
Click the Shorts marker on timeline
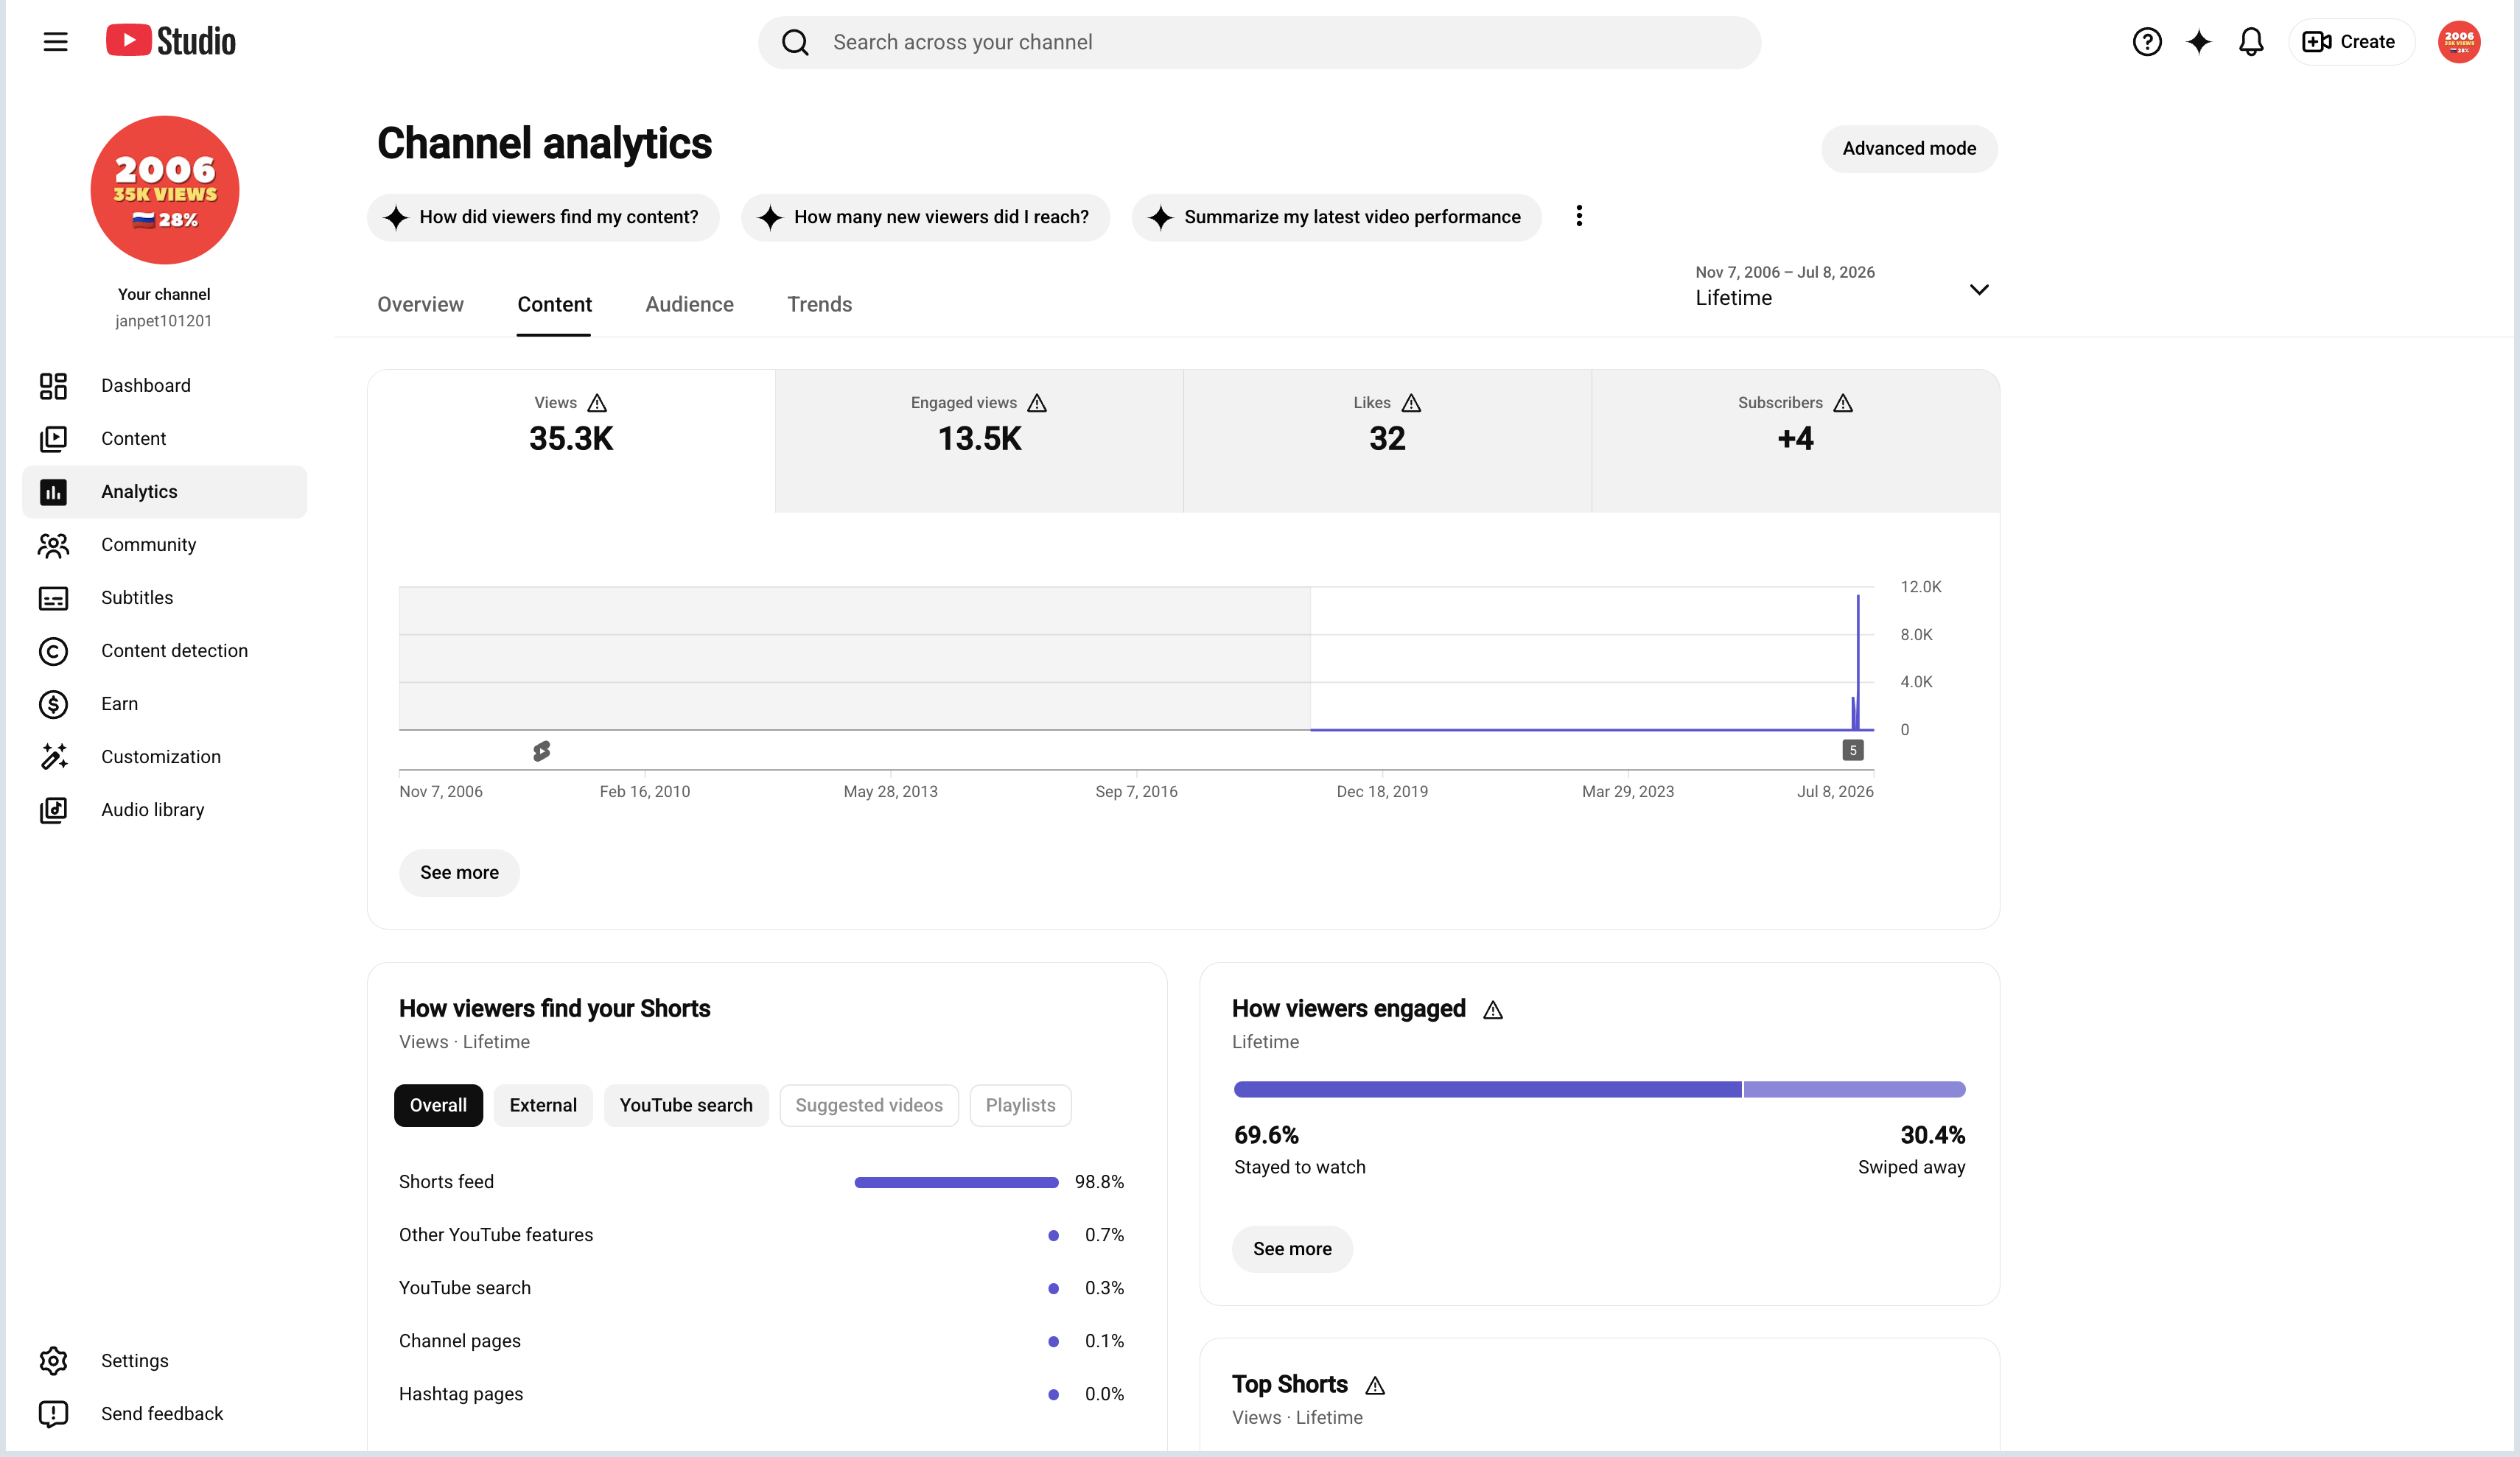541,751
